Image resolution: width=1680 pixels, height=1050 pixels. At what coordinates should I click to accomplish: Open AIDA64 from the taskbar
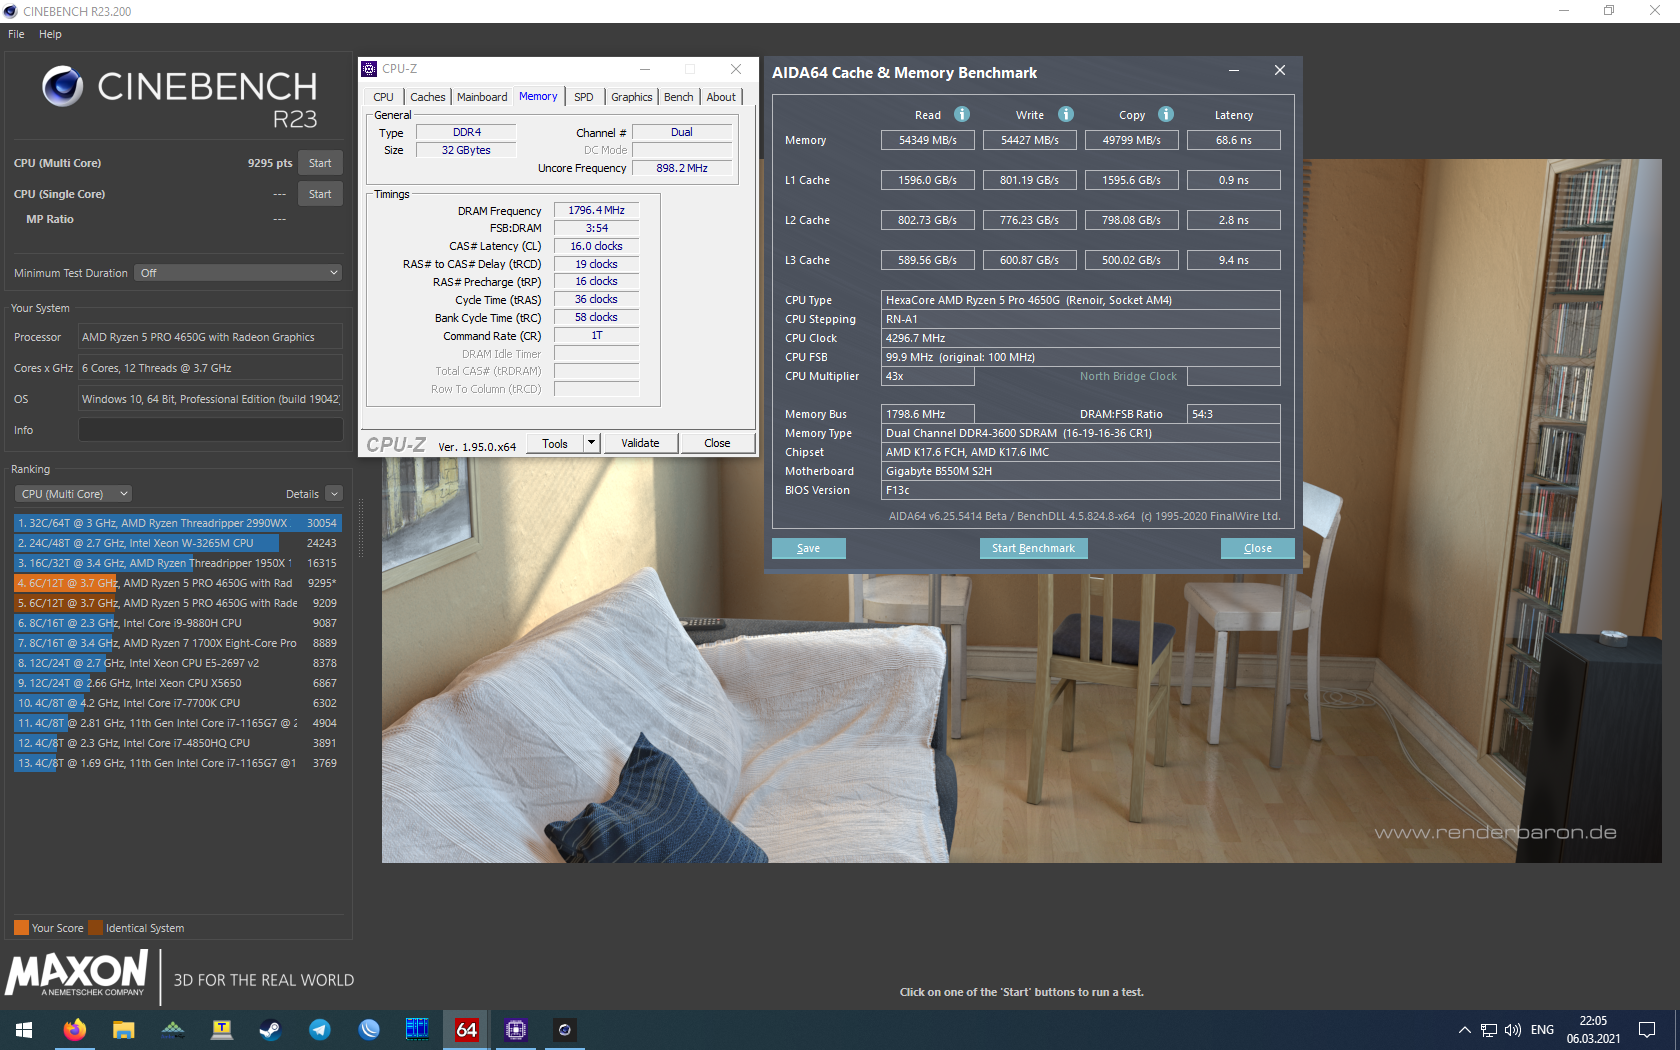(466, 1029)
